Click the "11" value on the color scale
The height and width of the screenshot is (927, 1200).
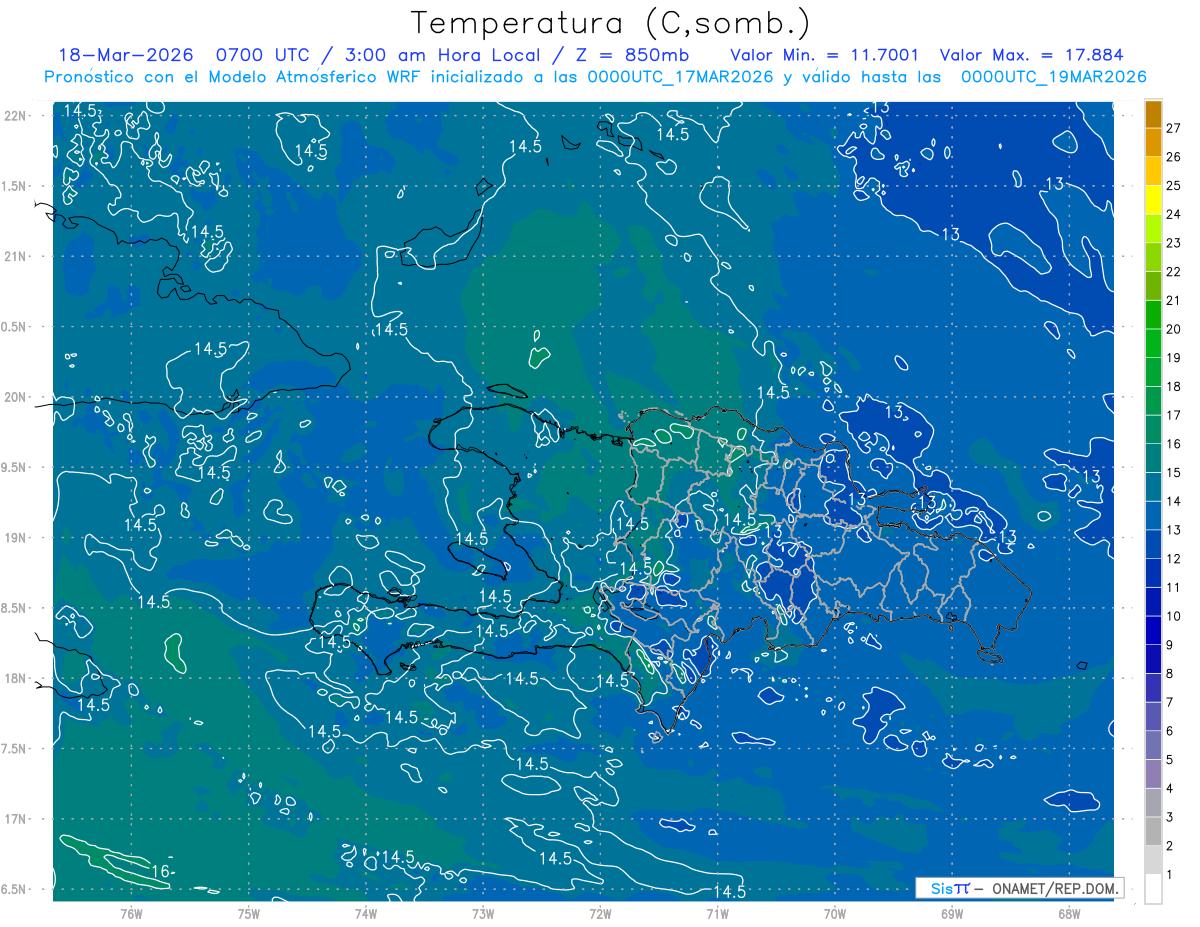pos(1173,587)
